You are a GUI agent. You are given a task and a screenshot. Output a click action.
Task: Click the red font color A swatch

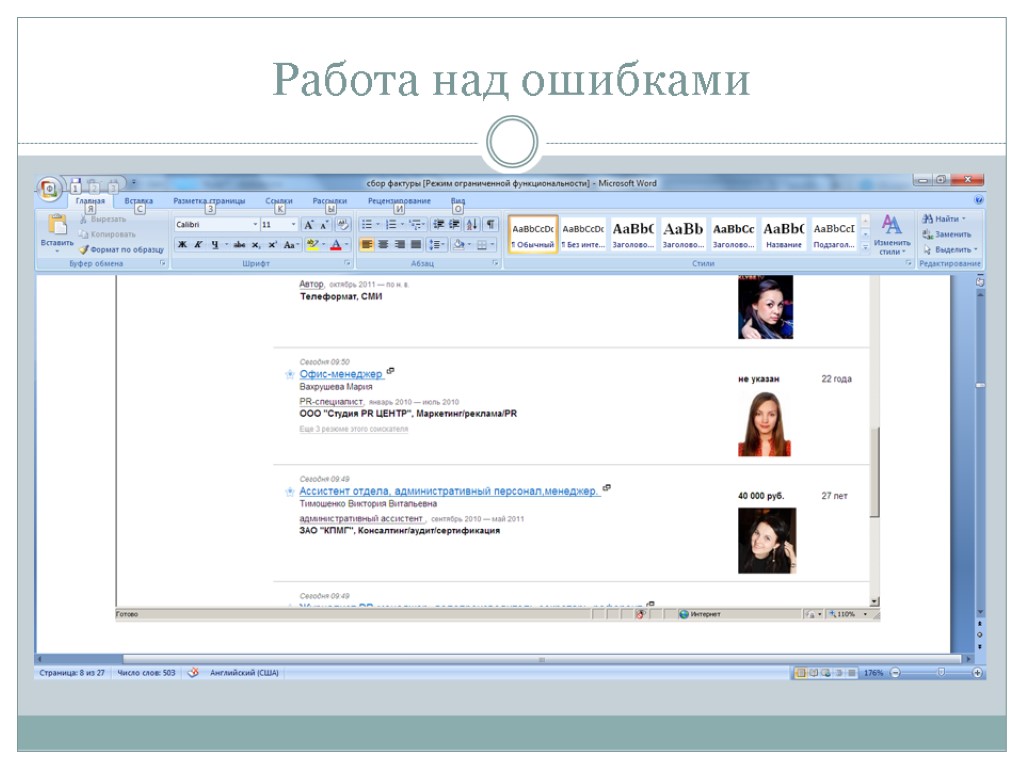coord(336,245)
